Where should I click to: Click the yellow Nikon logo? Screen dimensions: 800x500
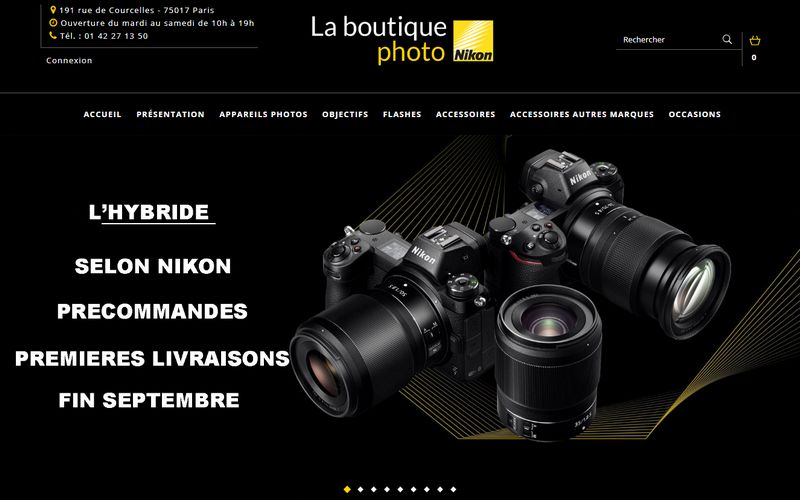473,41
